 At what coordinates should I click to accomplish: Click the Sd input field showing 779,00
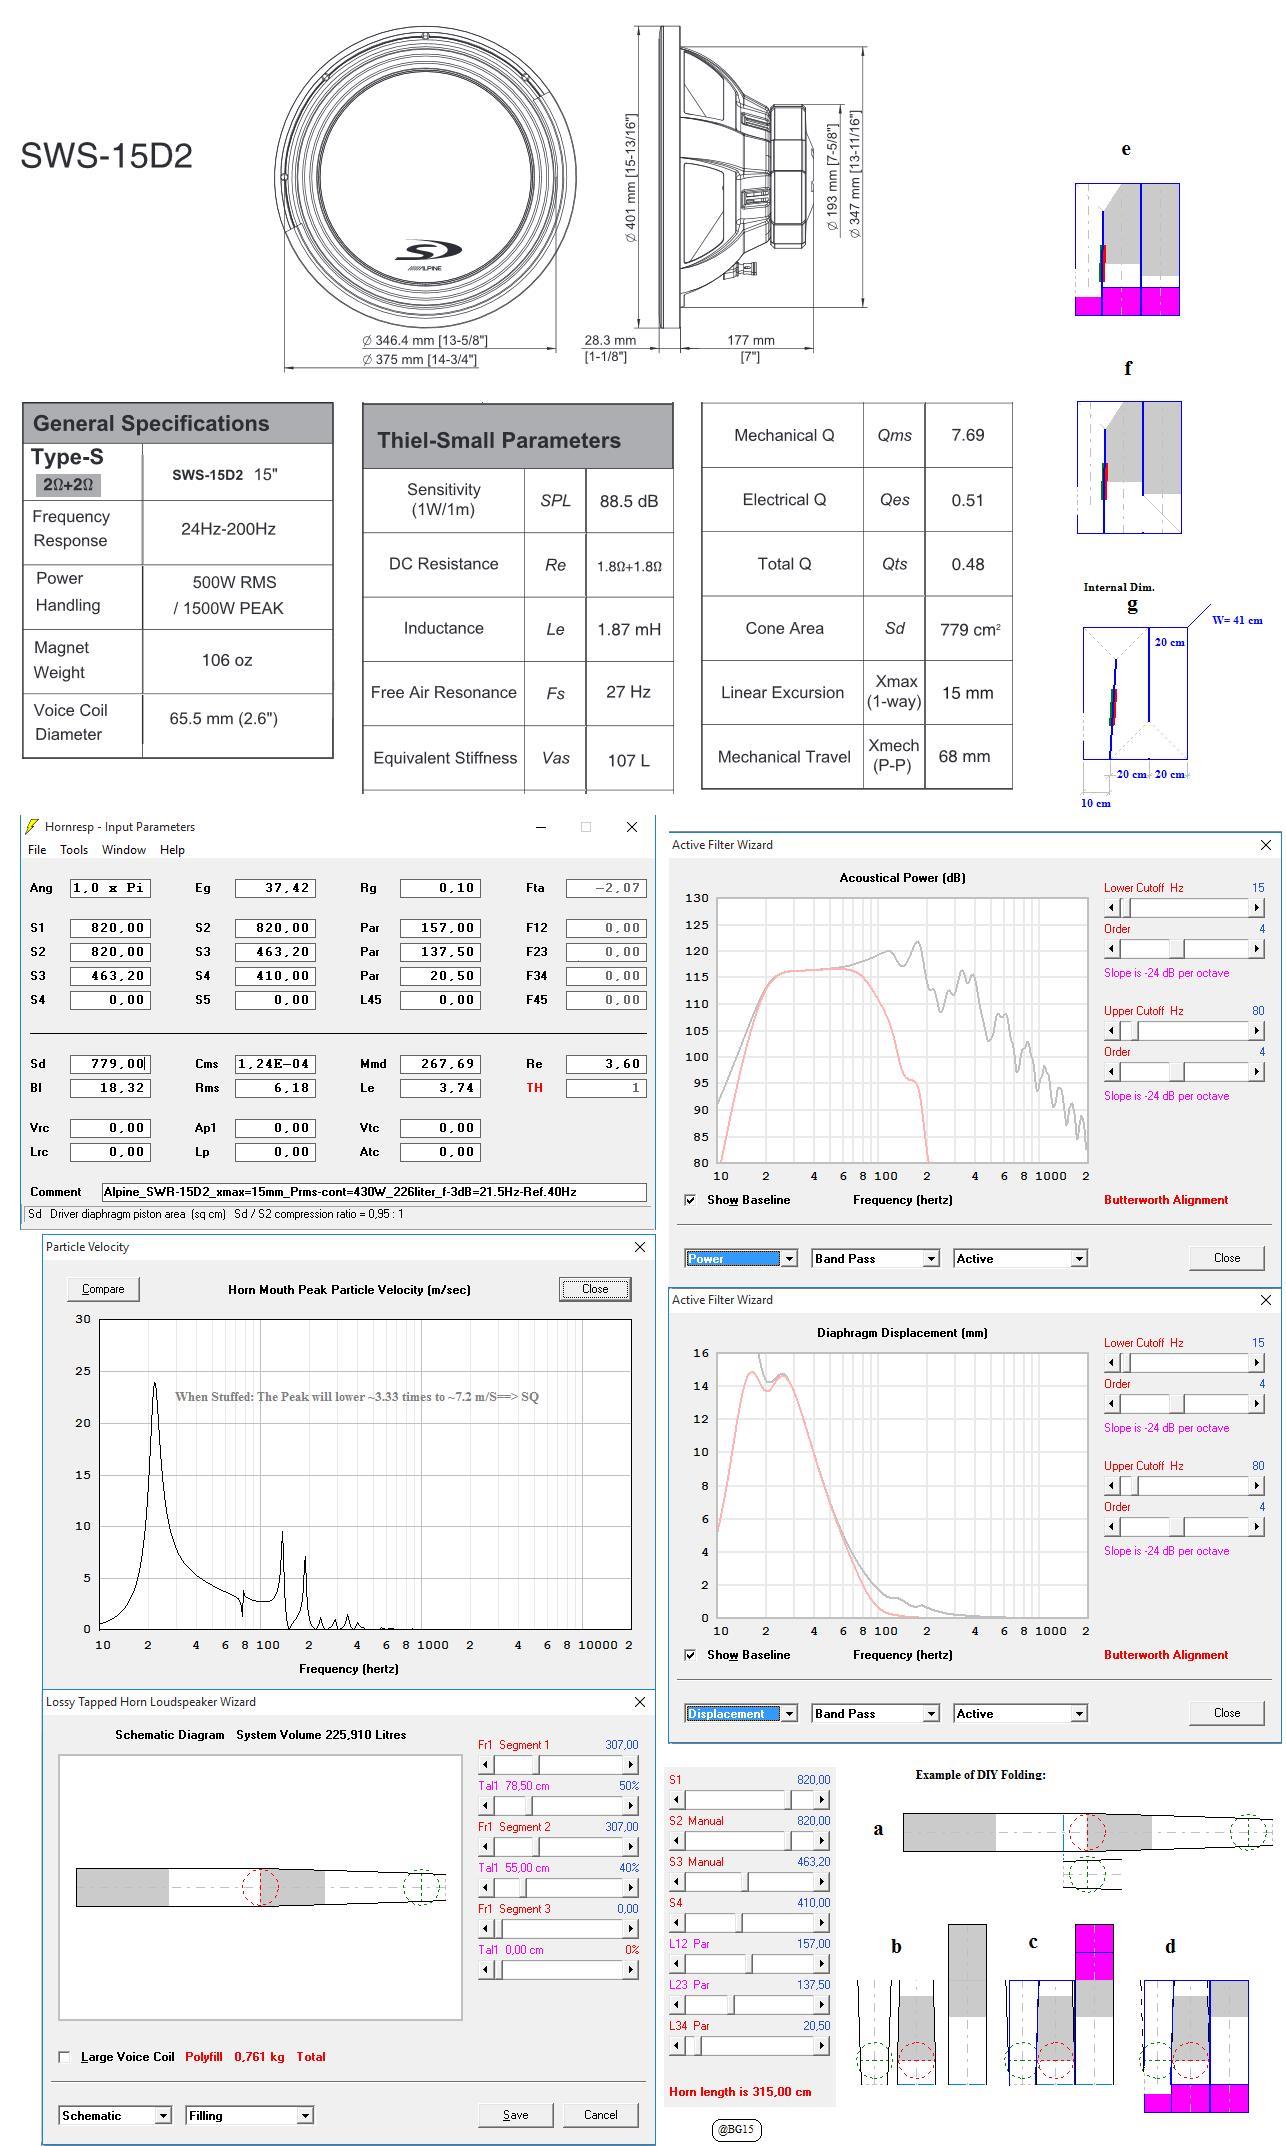110,1064
